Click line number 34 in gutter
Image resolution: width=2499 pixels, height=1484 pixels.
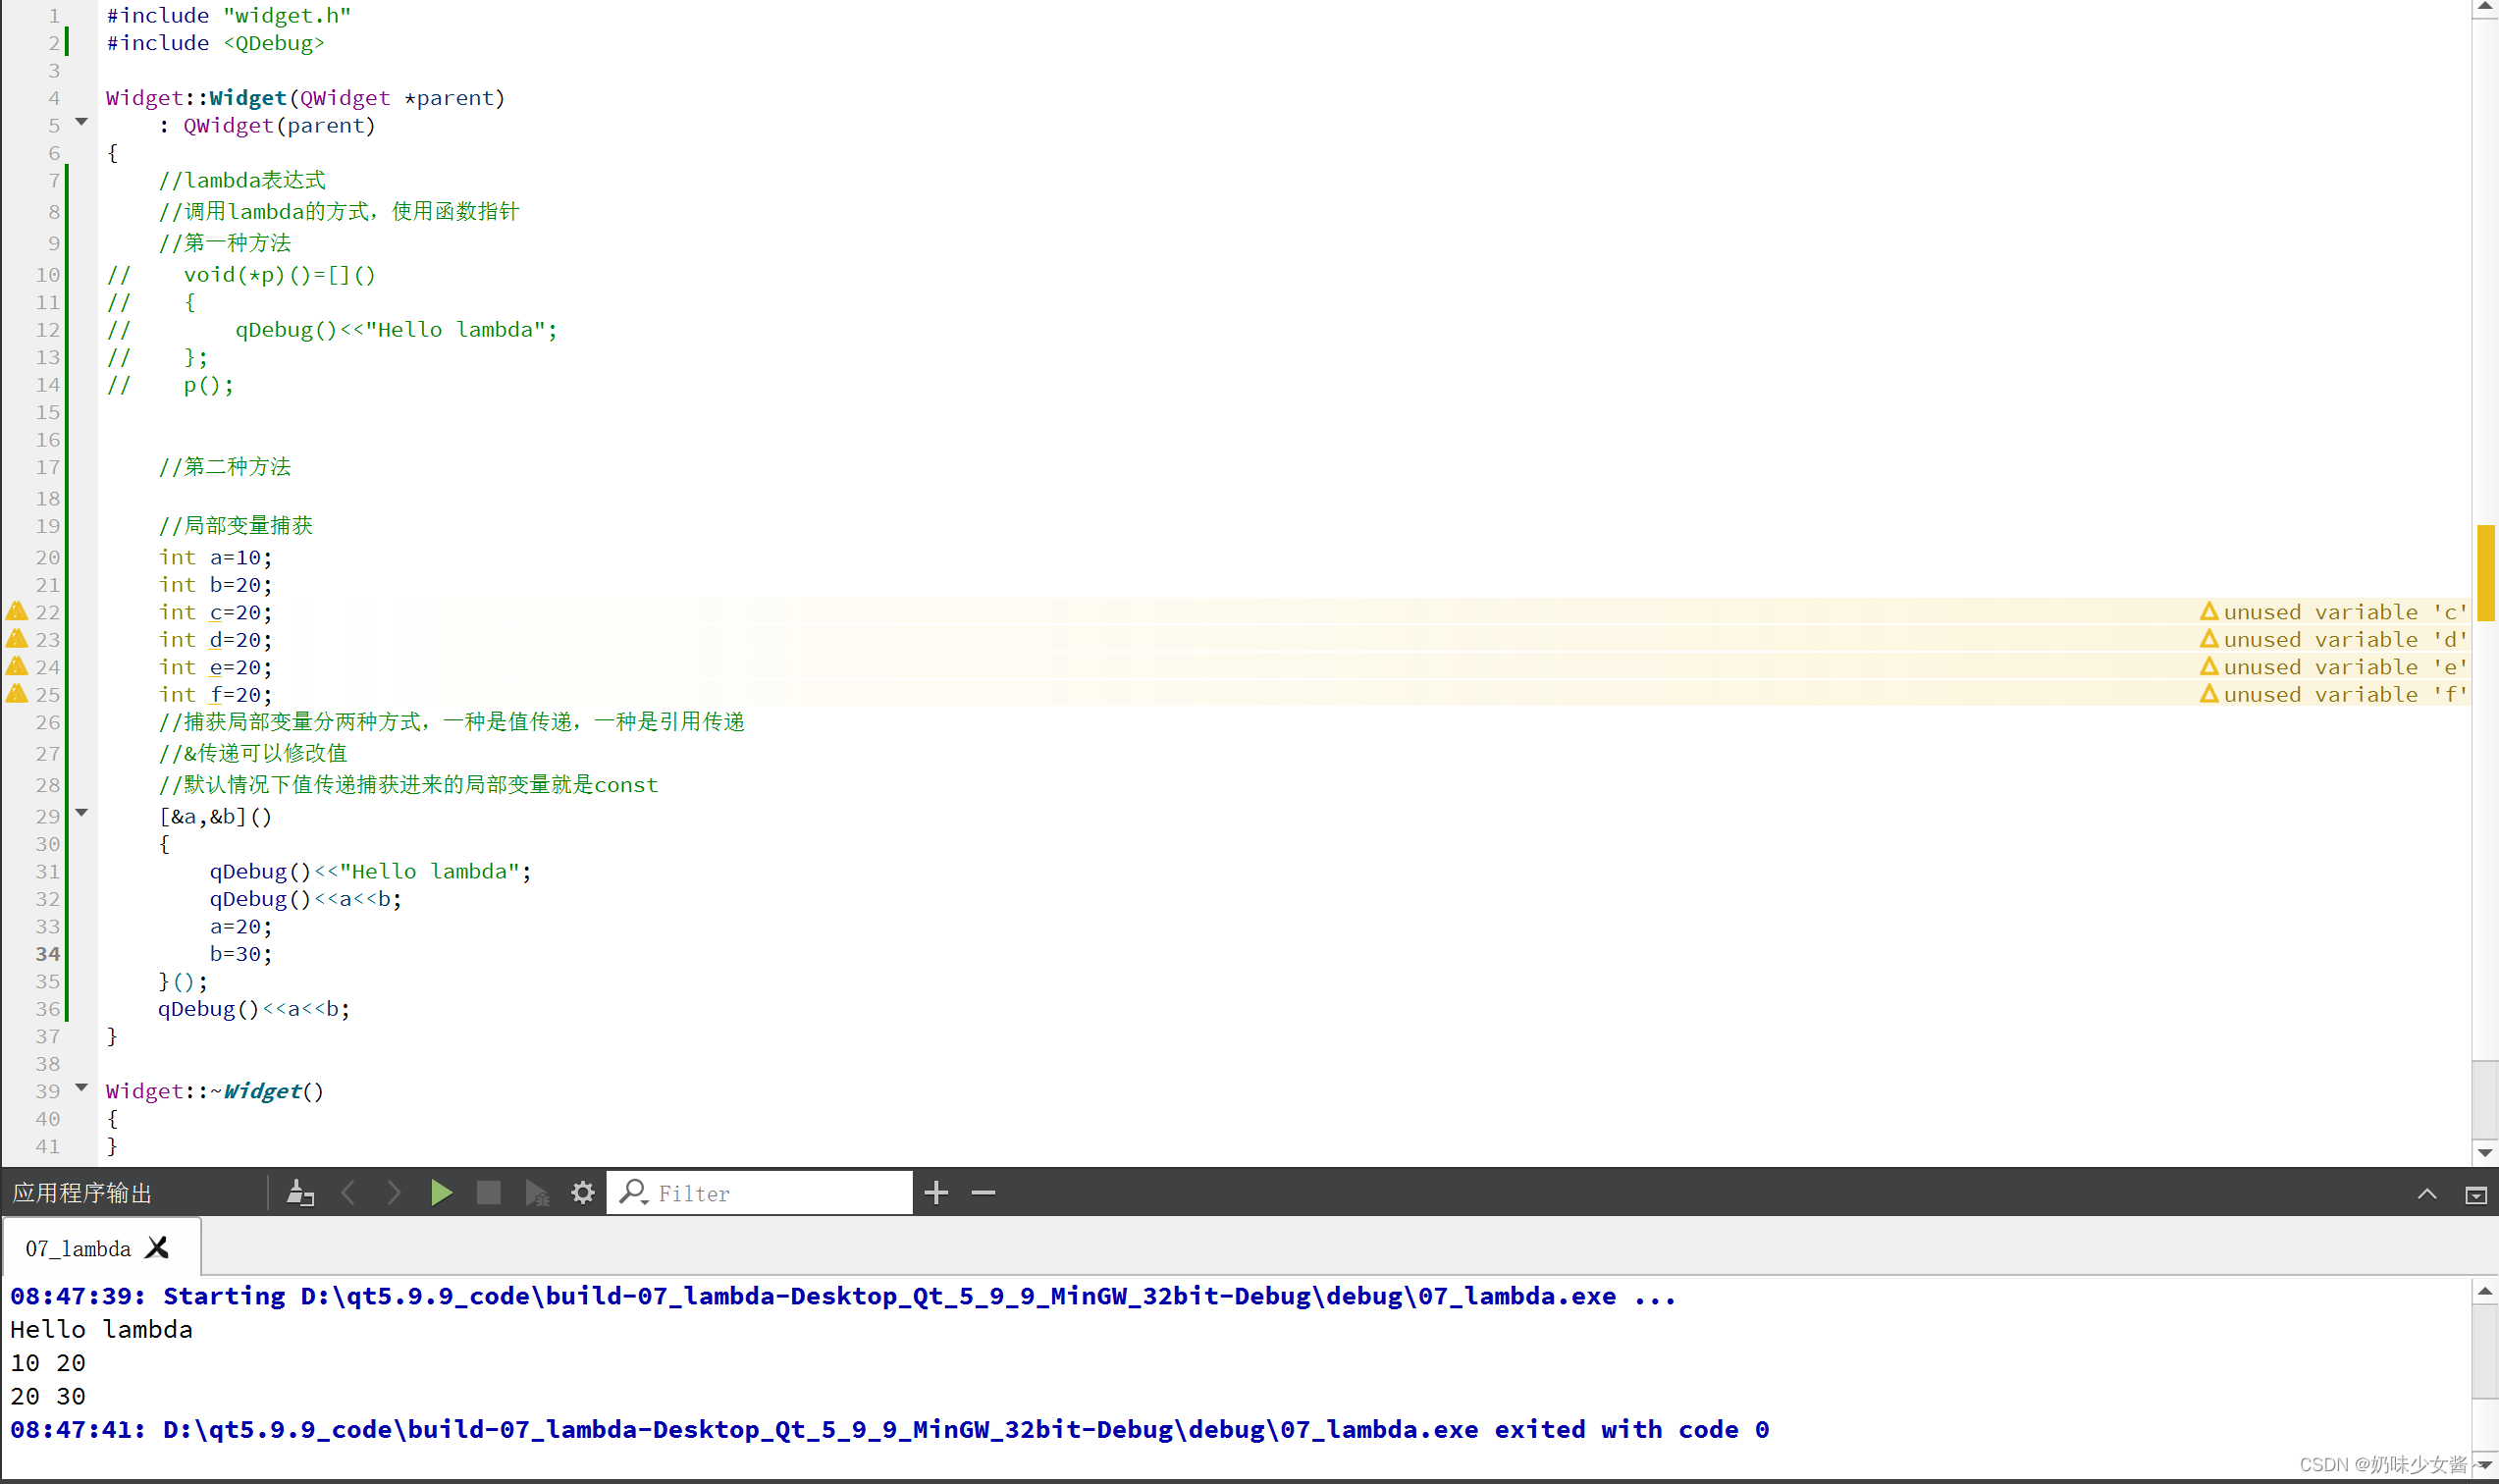(48, 954)
